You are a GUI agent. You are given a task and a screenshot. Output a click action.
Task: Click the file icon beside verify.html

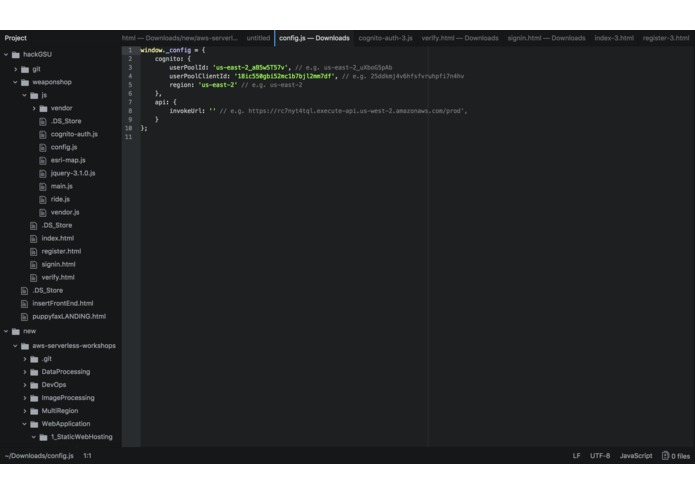pyautogui.click(x=34, y=278)
